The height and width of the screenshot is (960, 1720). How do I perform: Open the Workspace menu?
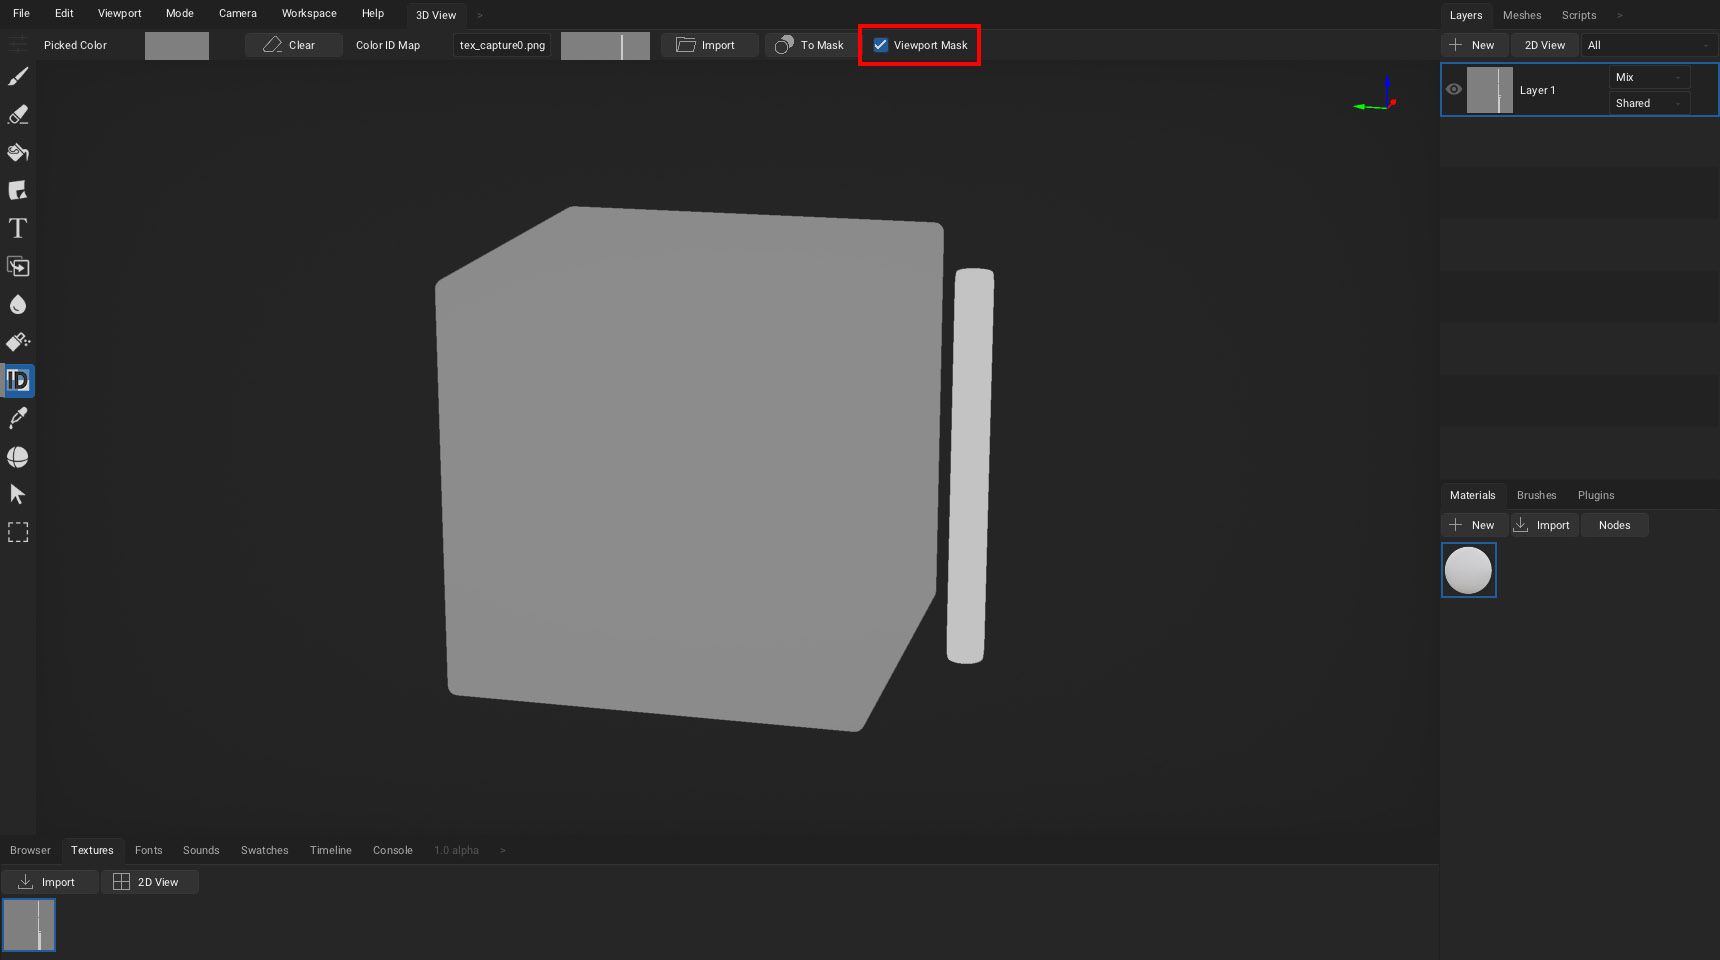point(309,13)
